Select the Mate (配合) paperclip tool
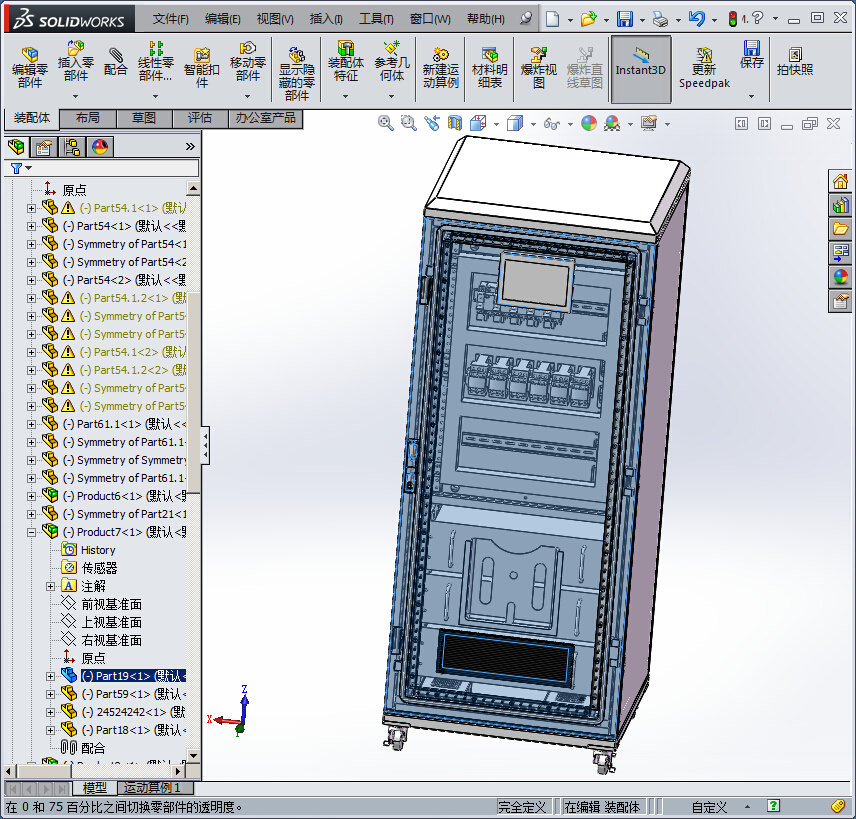856x819 pixels. click(x=116, y=63)
